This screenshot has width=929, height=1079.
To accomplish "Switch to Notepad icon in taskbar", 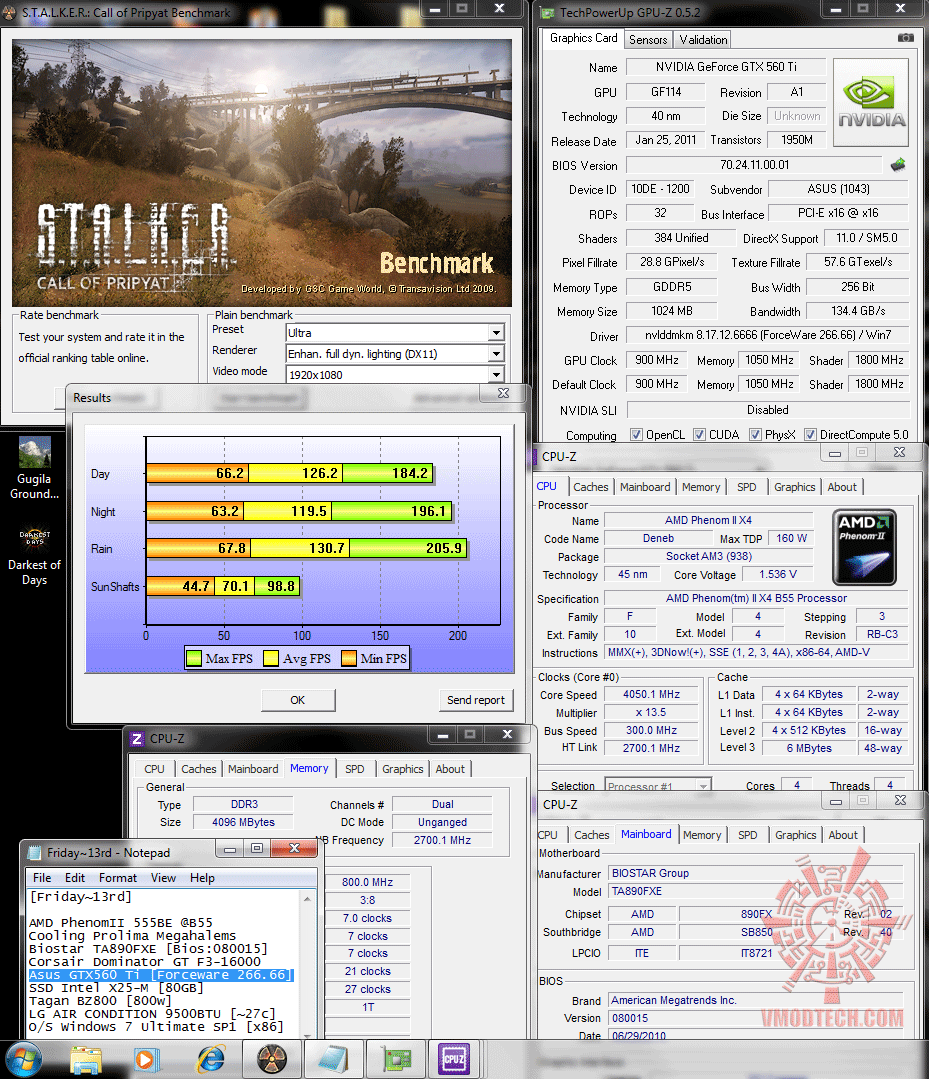I will coord(333,1060).
